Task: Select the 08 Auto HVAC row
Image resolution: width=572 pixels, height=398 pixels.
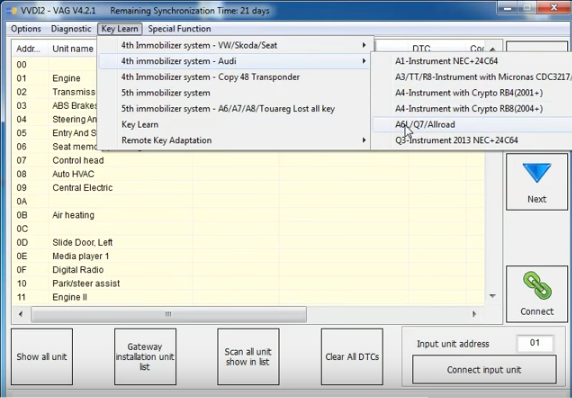Action: [x=248, y=174]
